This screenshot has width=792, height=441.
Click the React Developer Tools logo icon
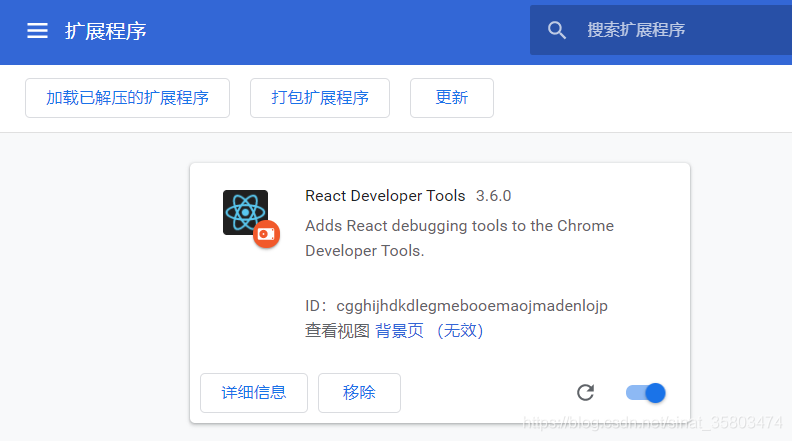point(245,212)
